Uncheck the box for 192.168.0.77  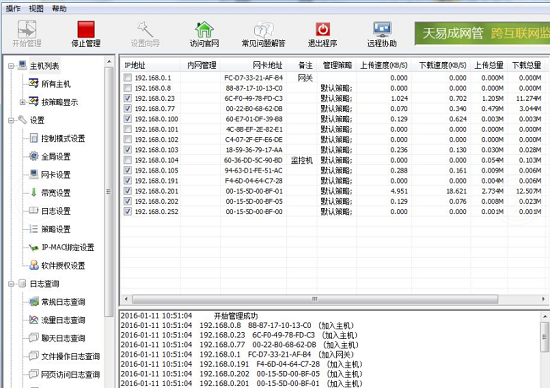pyautogui.click(x=128, y=108)
